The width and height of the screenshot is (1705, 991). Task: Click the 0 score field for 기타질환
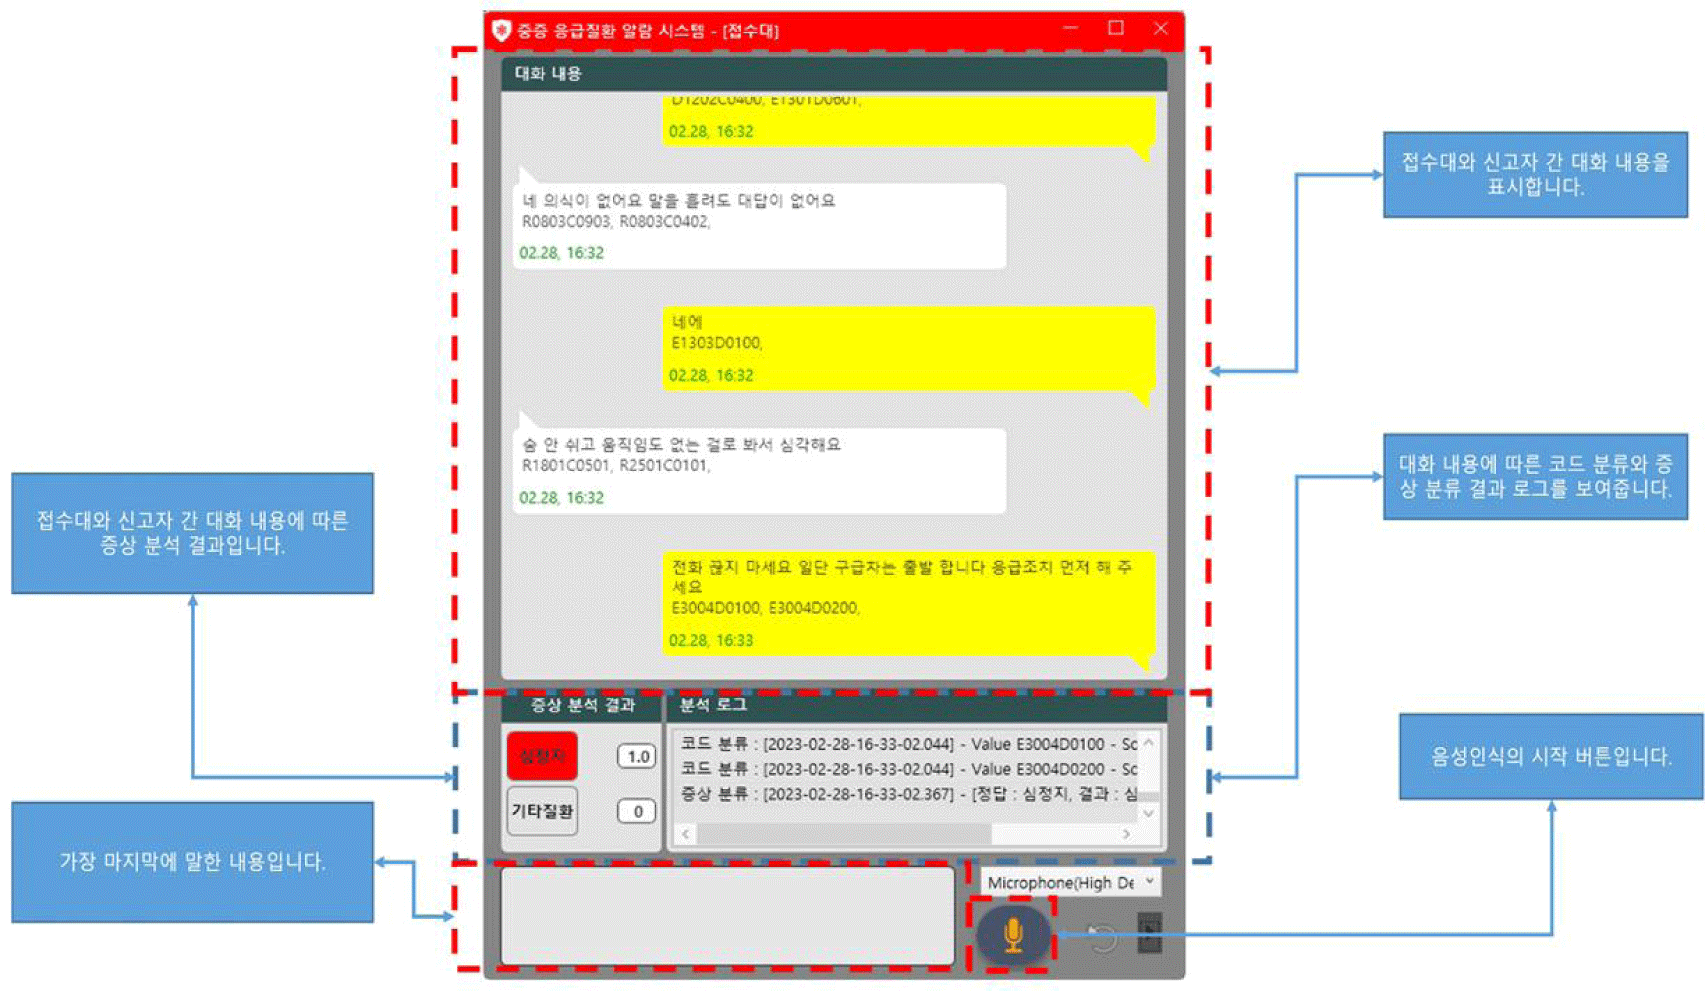pyautogui.click(x=636, y=811)
